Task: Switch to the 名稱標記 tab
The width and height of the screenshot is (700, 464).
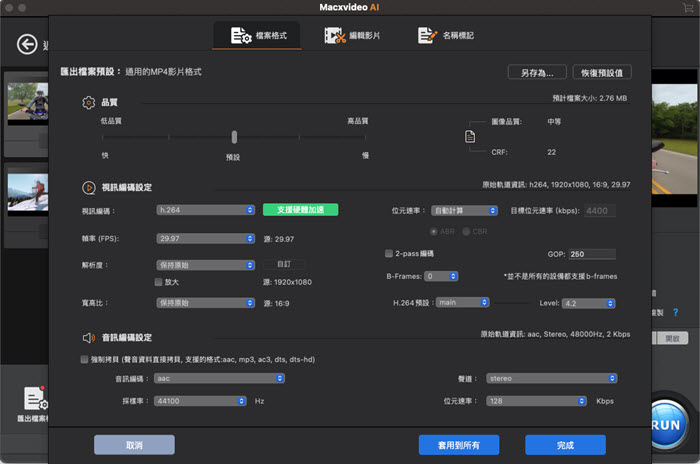Action: (446, 35)
